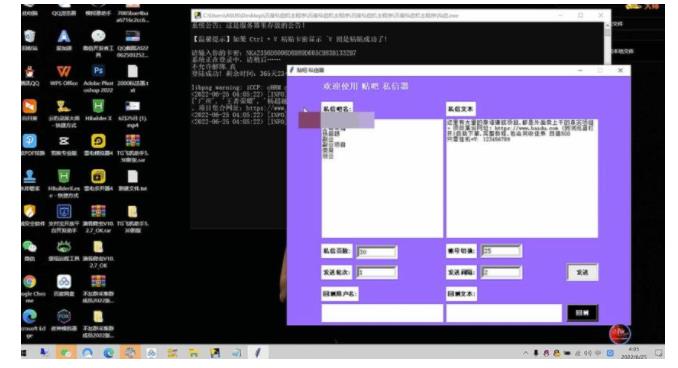This screenshot has width=678, height=368.
Task: Select the orange square icon below QQ penguin
Action: (30, 109)
